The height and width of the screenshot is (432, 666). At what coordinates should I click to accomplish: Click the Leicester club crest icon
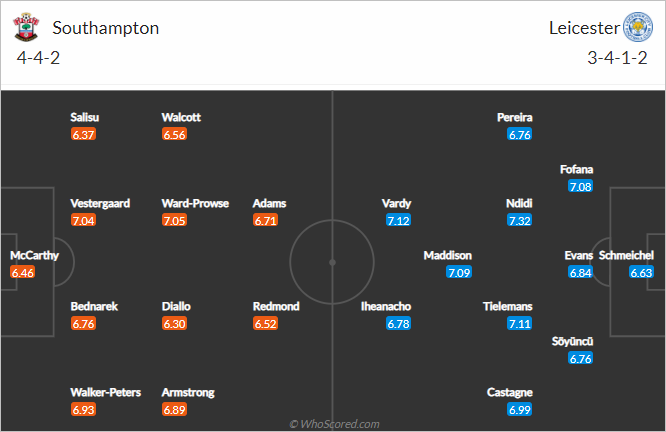pyautogui.click(x=638, y=27)
